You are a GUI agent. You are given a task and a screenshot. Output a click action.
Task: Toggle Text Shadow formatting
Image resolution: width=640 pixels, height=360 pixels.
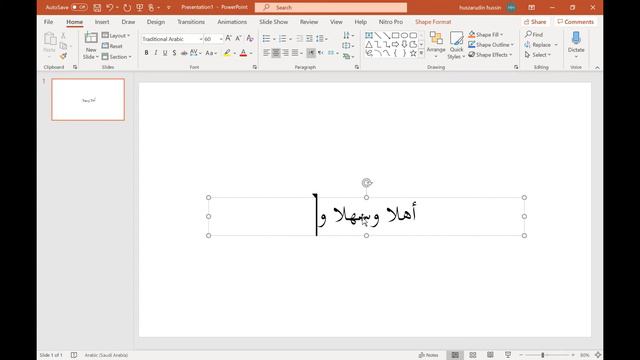174,53
